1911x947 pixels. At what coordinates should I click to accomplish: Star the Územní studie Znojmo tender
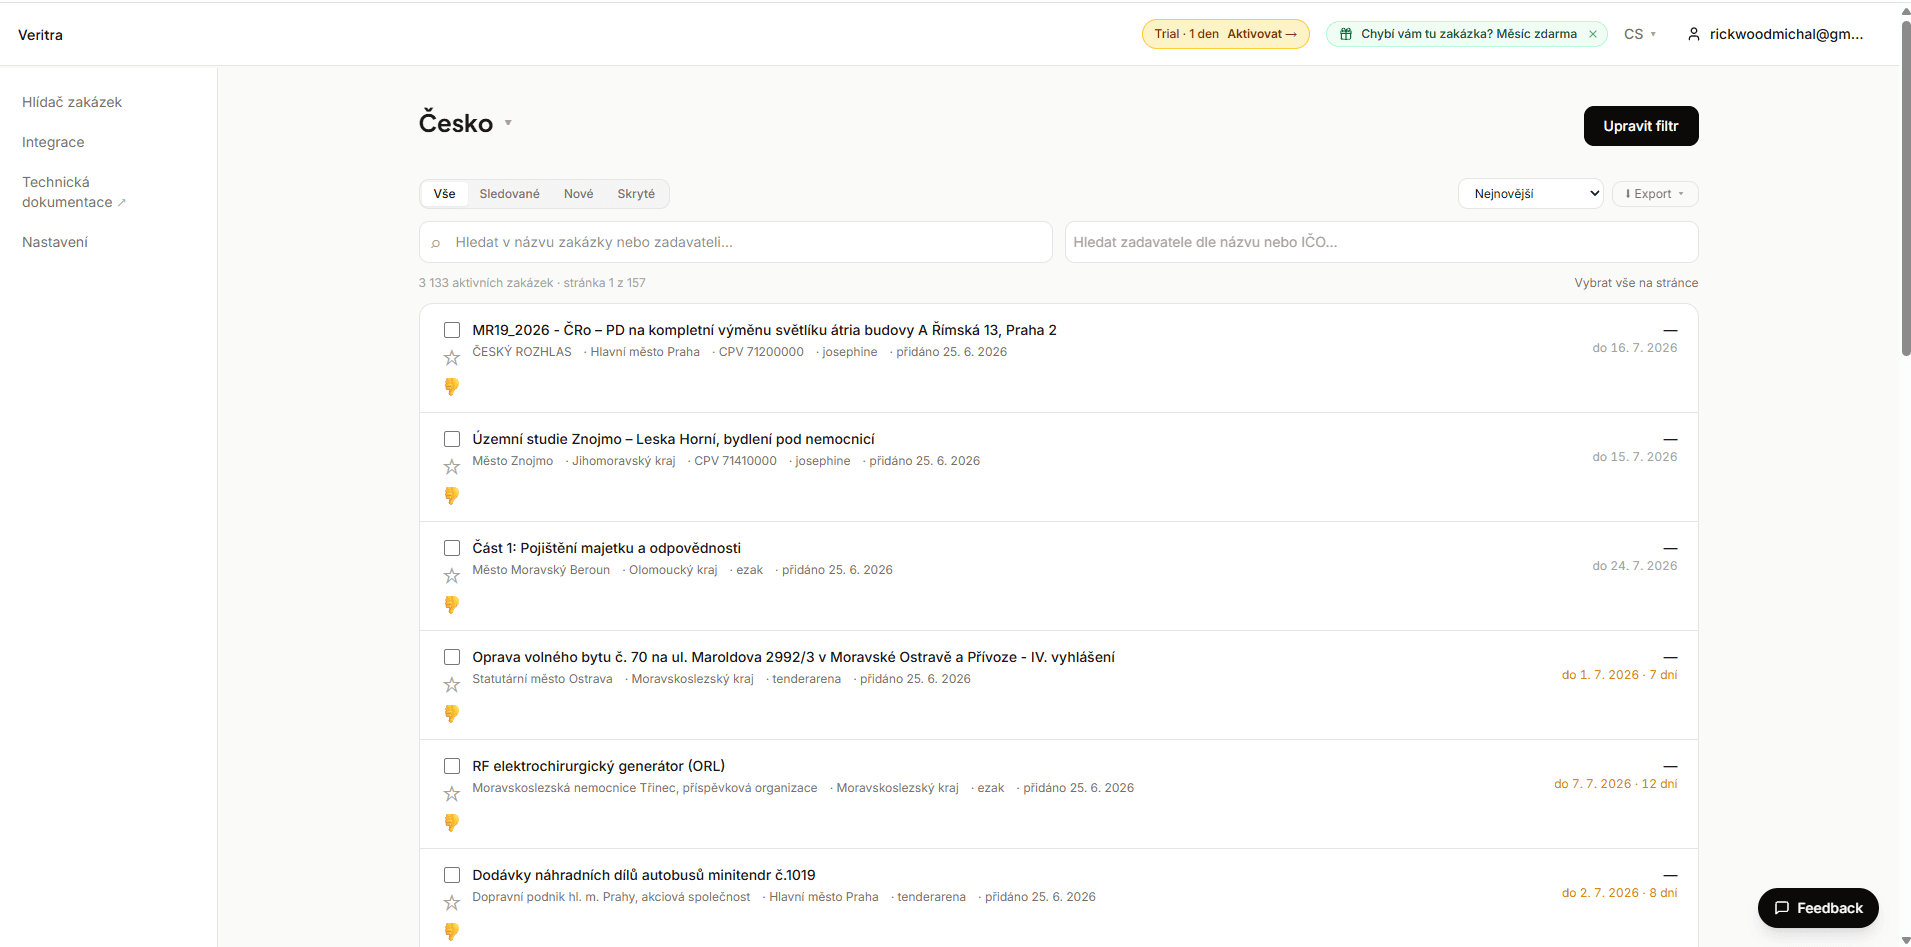point(452,467)
